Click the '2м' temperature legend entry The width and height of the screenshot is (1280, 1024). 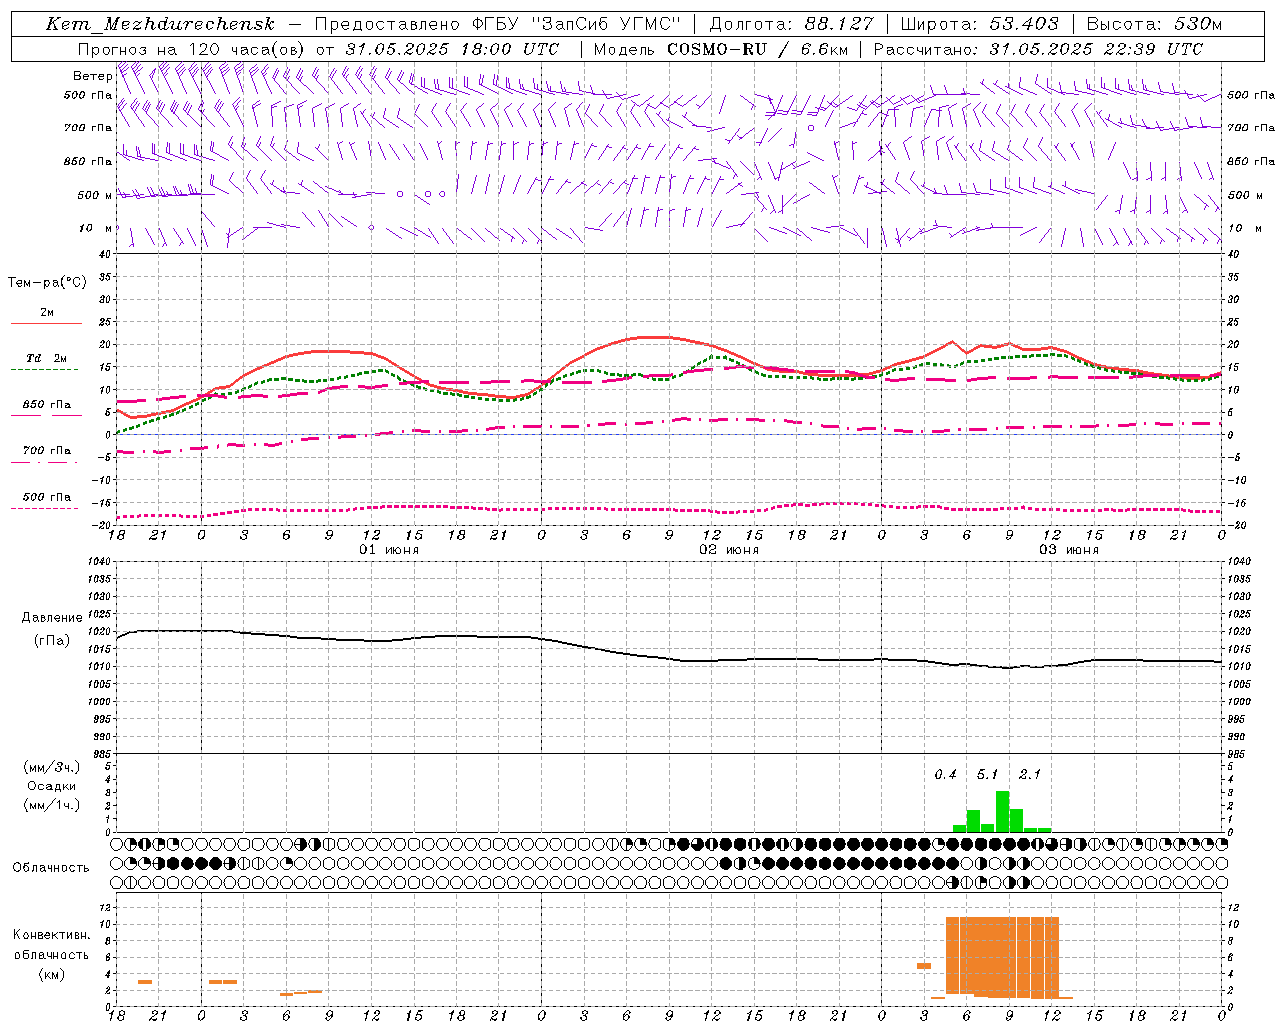[47, 313]
